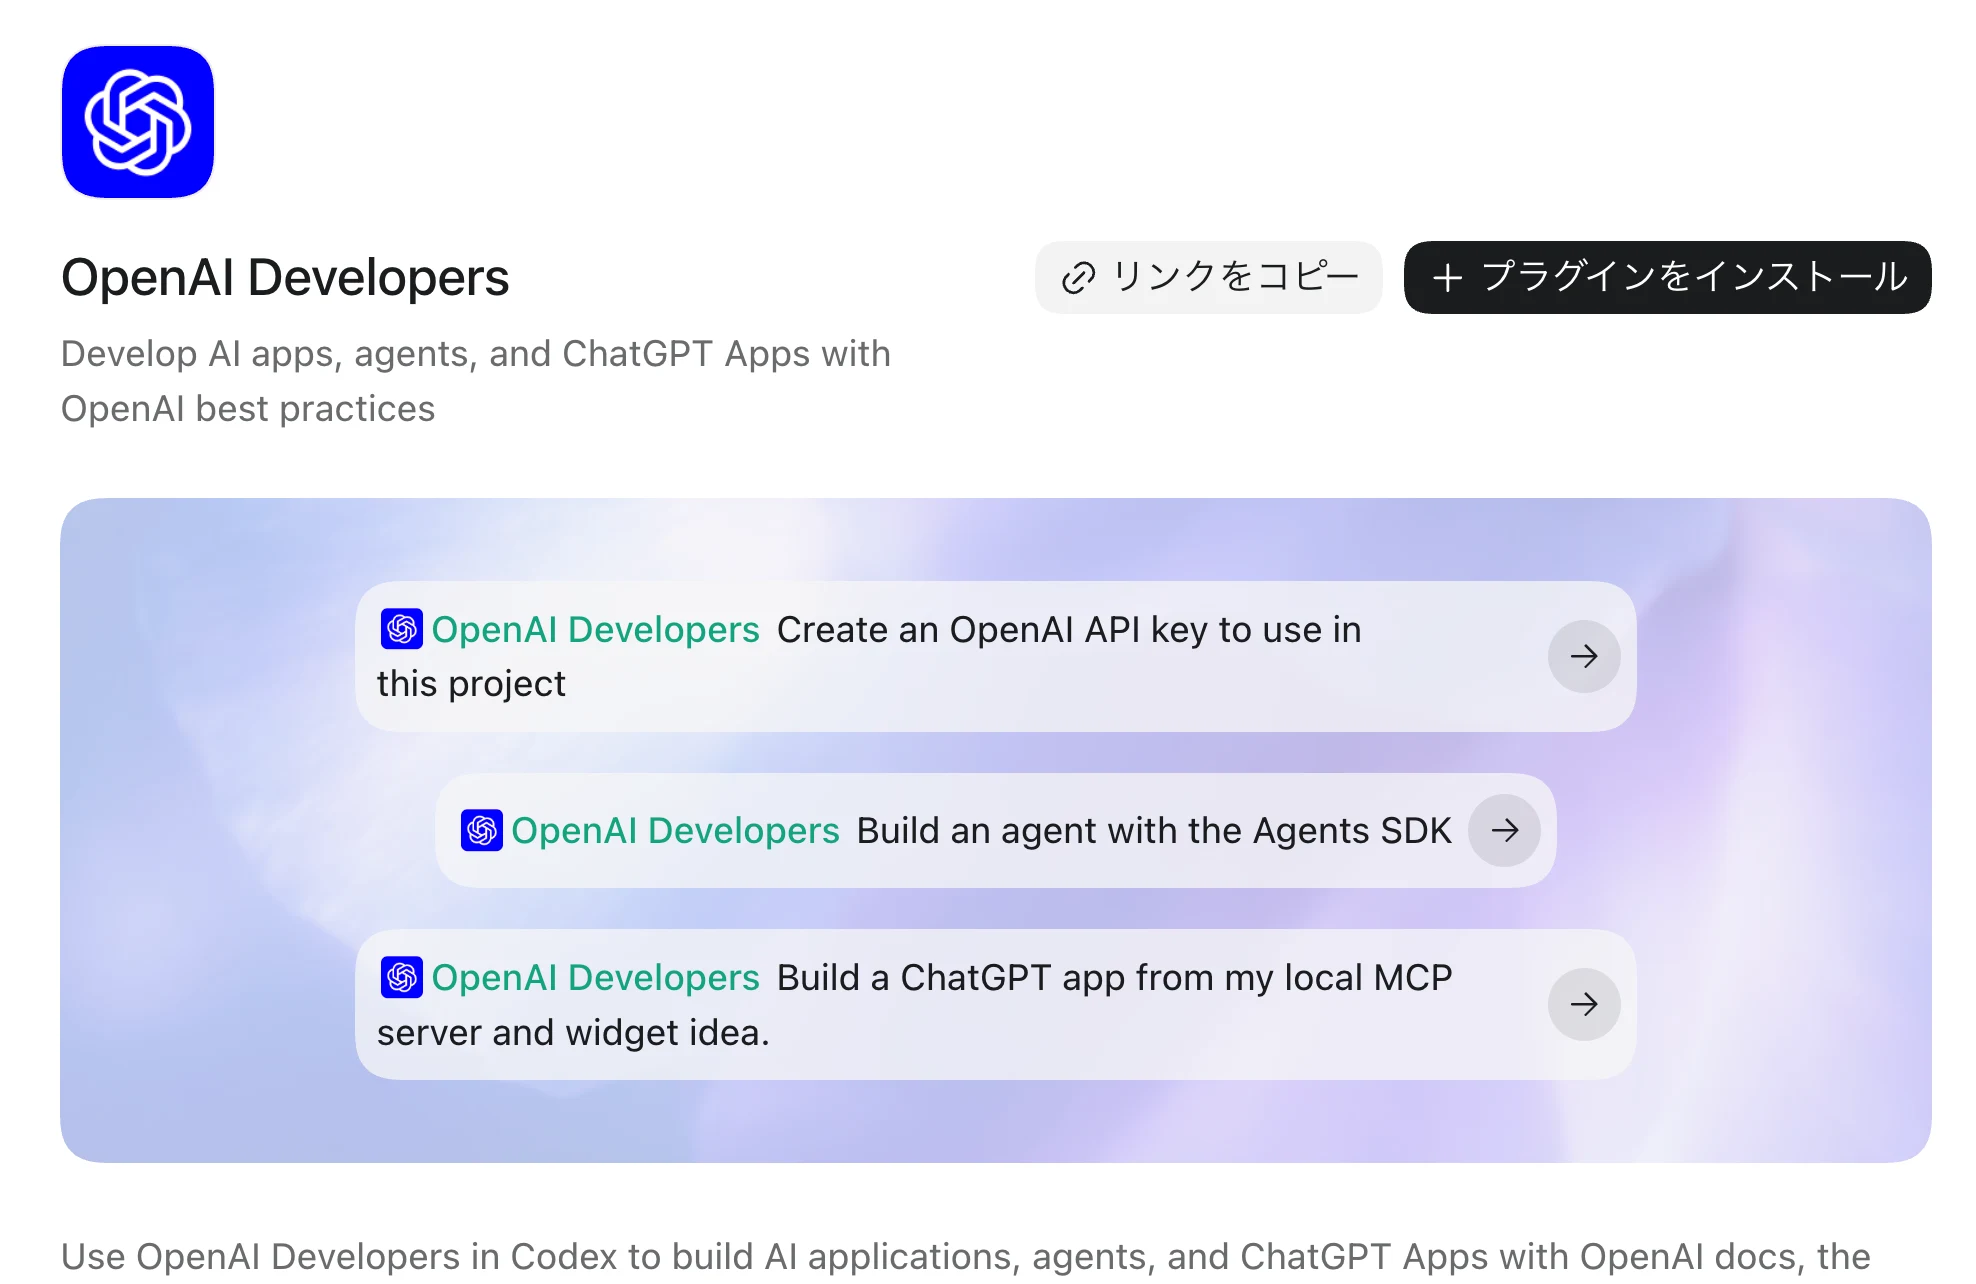The image size is (1976, 1284).
Task: Click the 'OpenAI Developers' page heading
Action: point(285,277)
